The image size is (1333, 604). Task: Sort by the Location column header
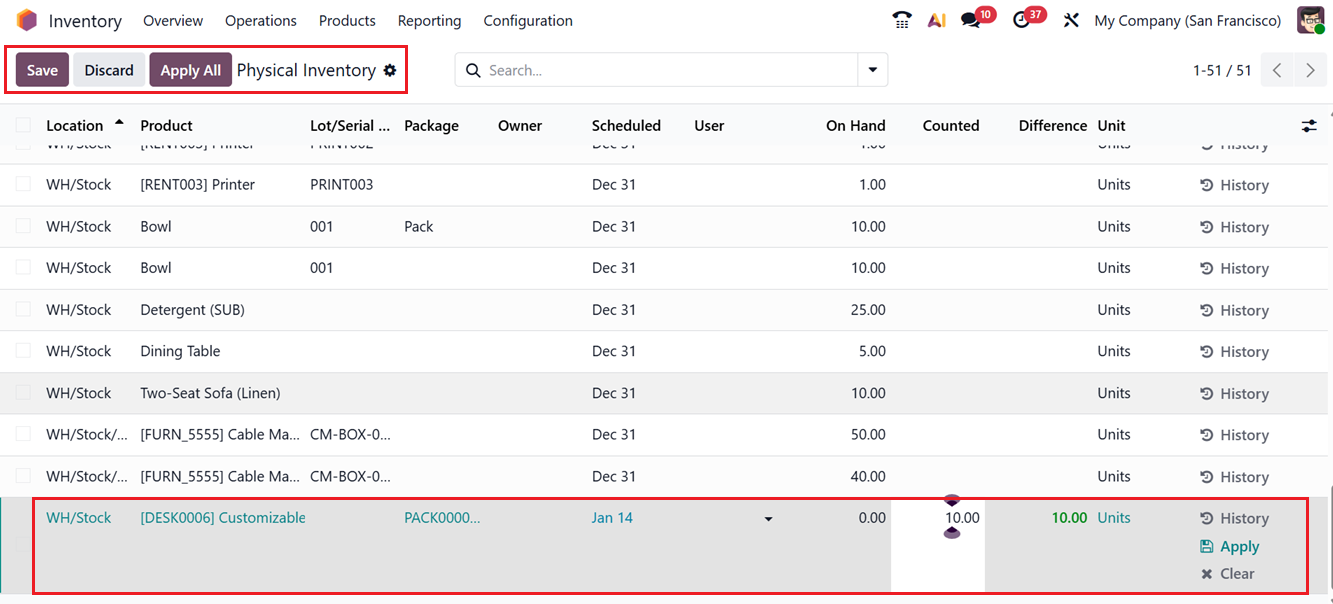[75, 126]
